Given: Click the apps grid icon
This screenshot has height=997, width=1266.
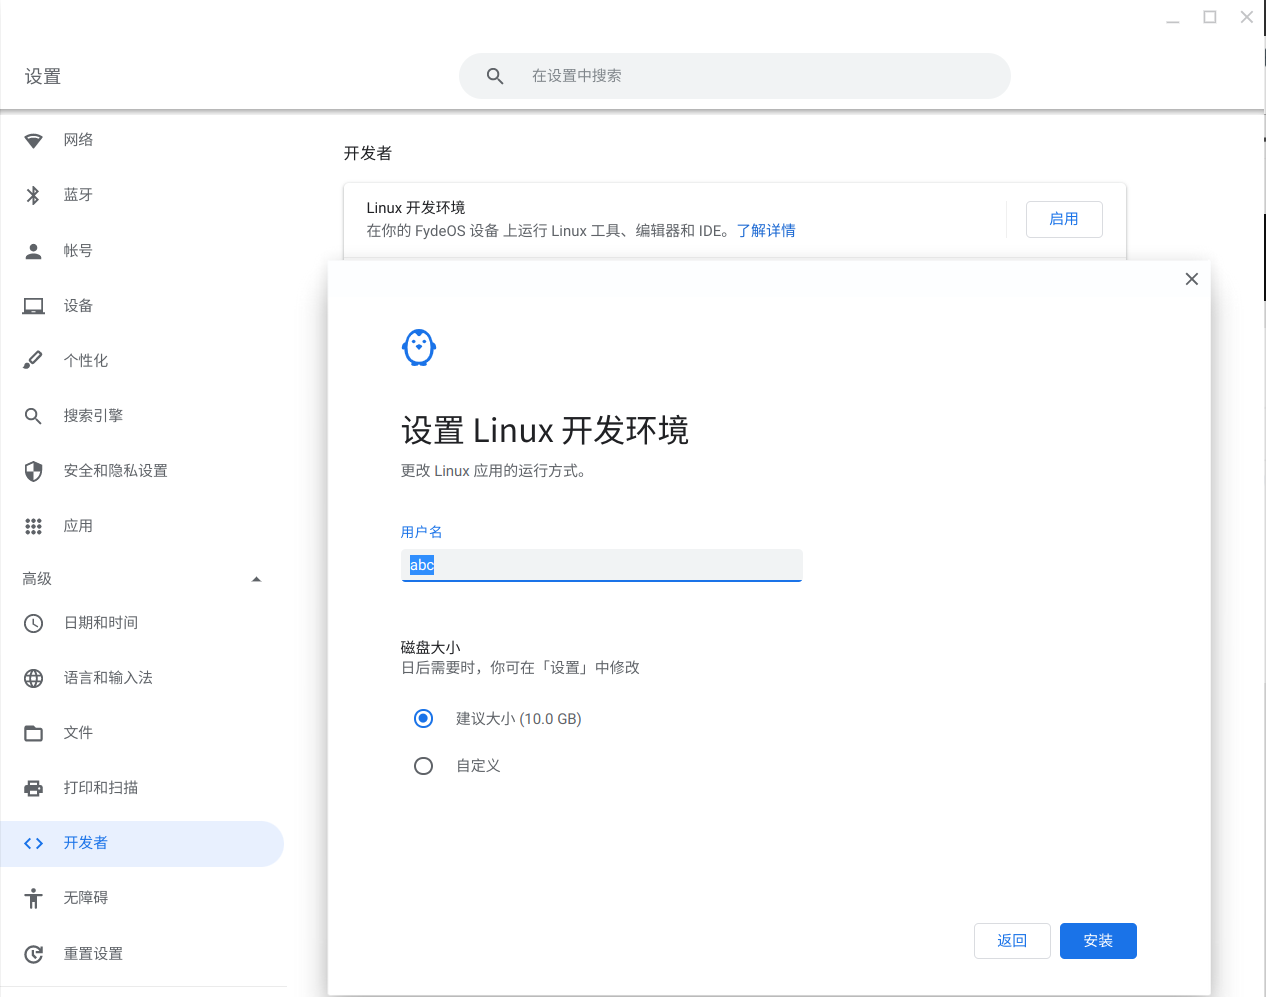Looking at the screenshot, I should [33, 526].
